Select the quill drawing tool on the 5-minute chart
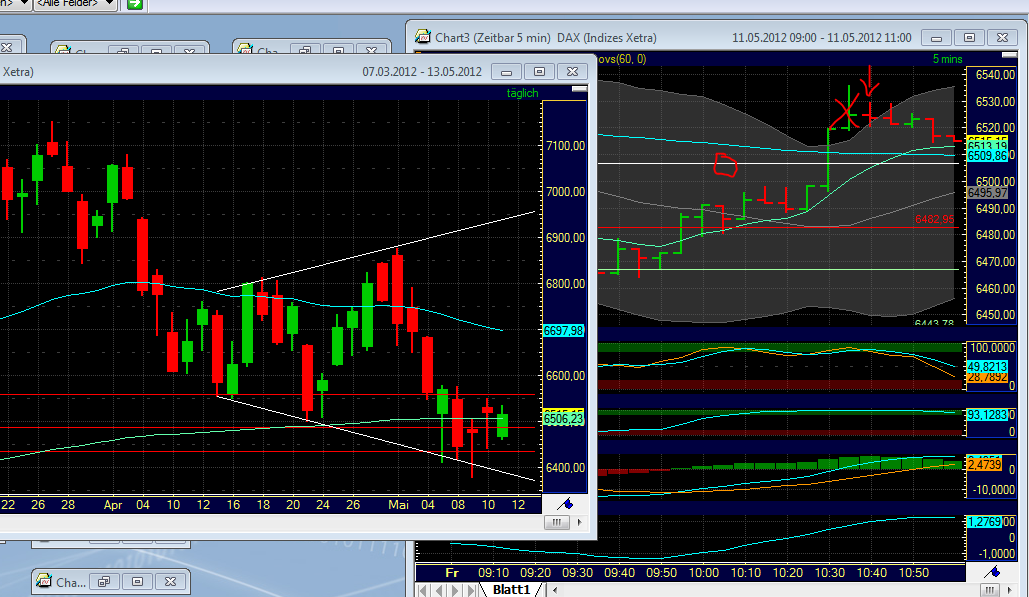This screenshot has width=1029, height=597. (992, 571)
